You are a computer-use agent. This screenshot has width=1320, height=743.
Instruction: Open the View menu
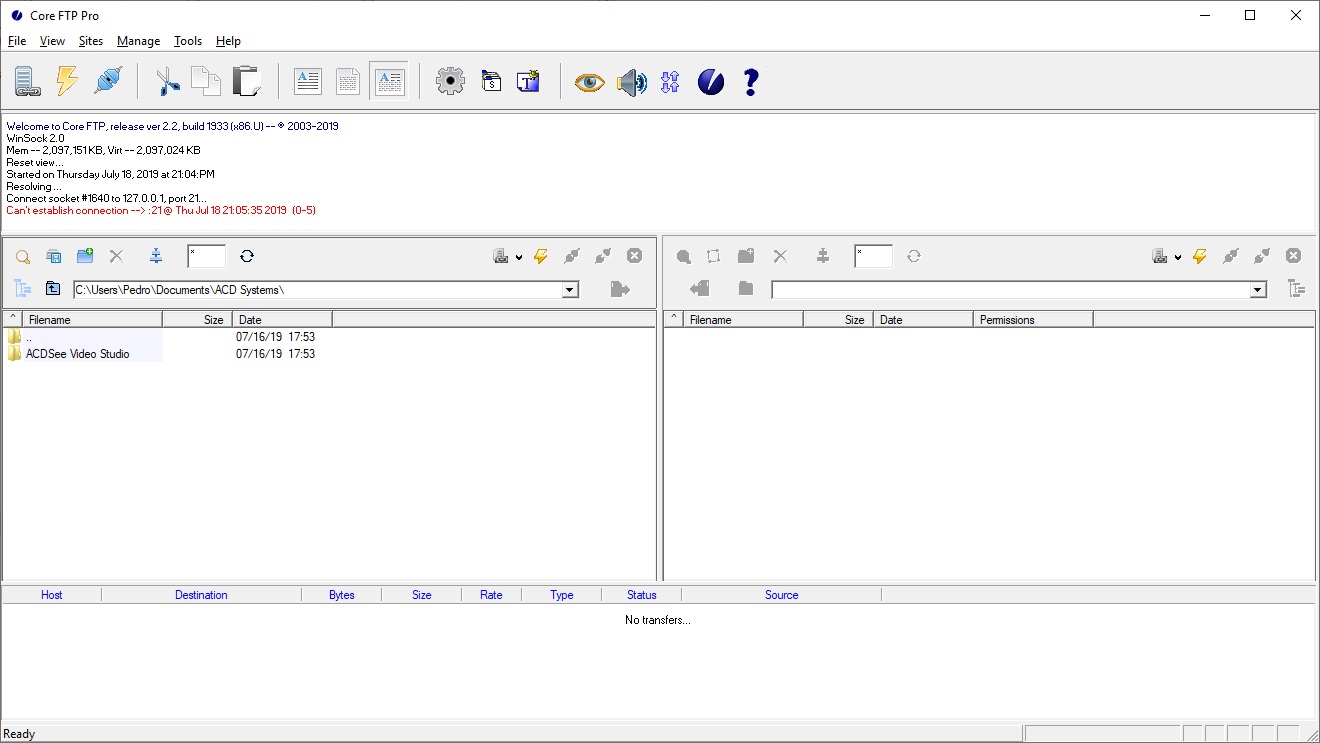52,41
